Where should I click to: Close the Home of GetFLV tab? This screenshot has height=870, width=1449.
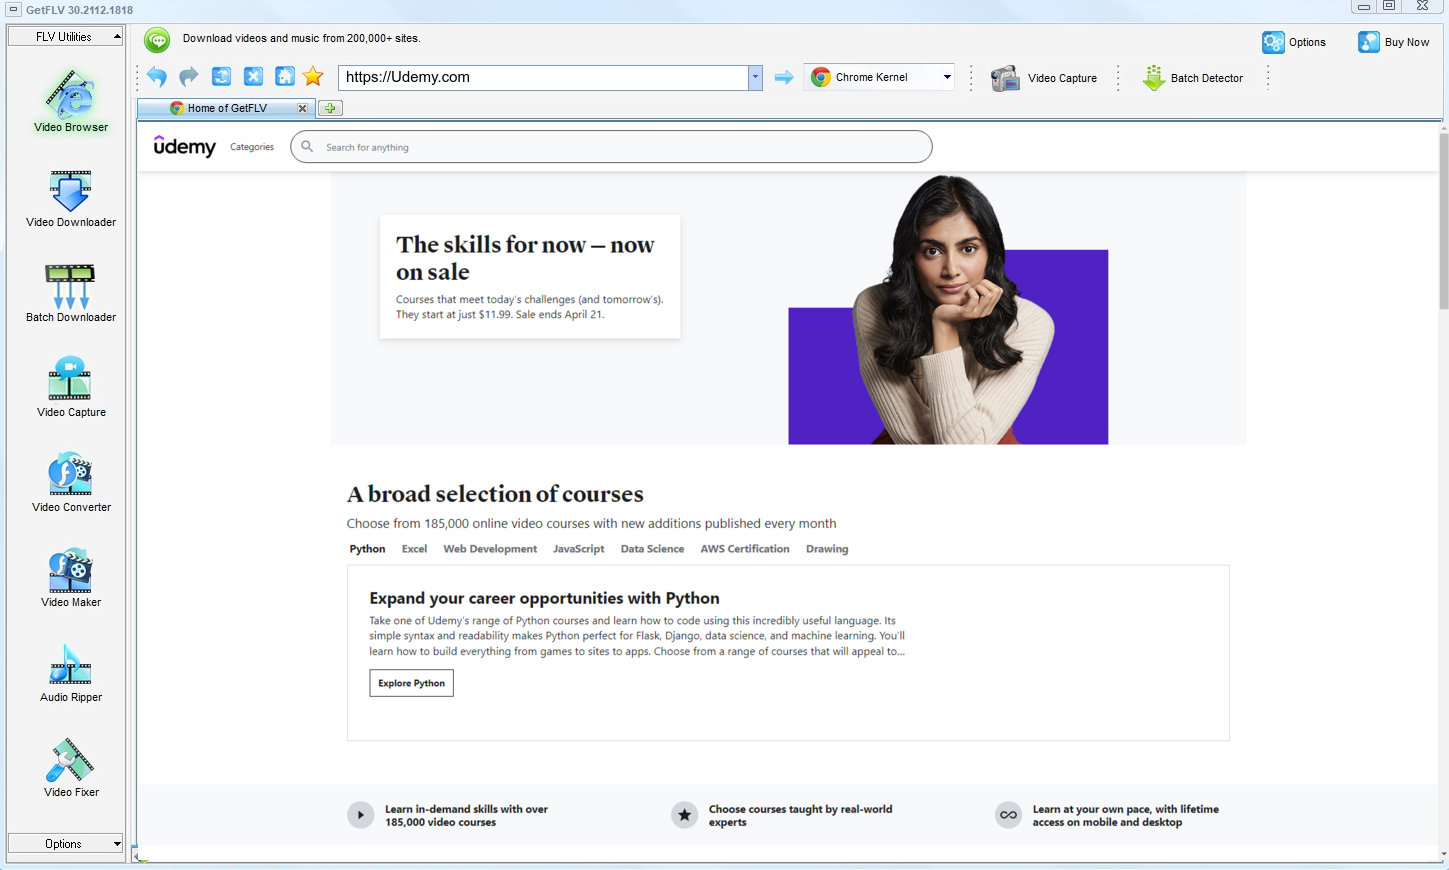coord(302,108)
